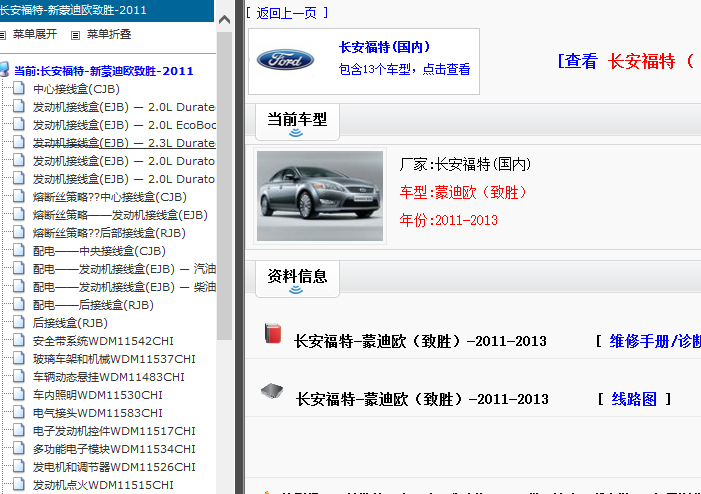The width and height of the screenshot is (701, 494).
Task: Open 配电——发动机接线盒(EJB) — 汽油 item
Action: pos(124,269)
